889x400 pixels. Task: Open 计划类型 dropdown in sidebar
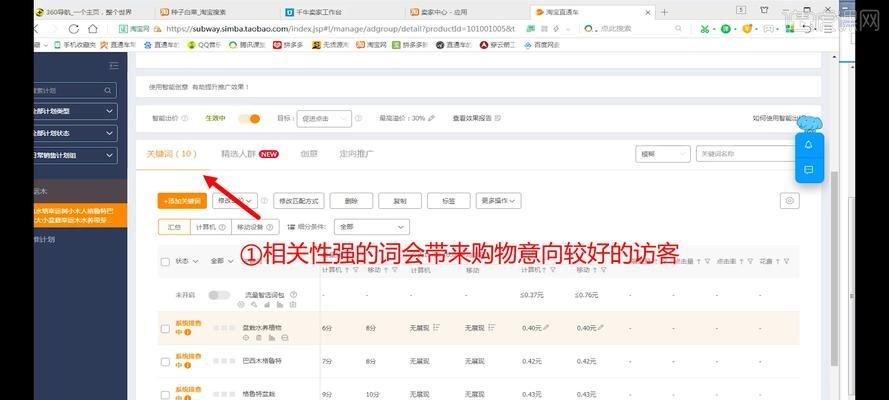[x=74, y=112]
